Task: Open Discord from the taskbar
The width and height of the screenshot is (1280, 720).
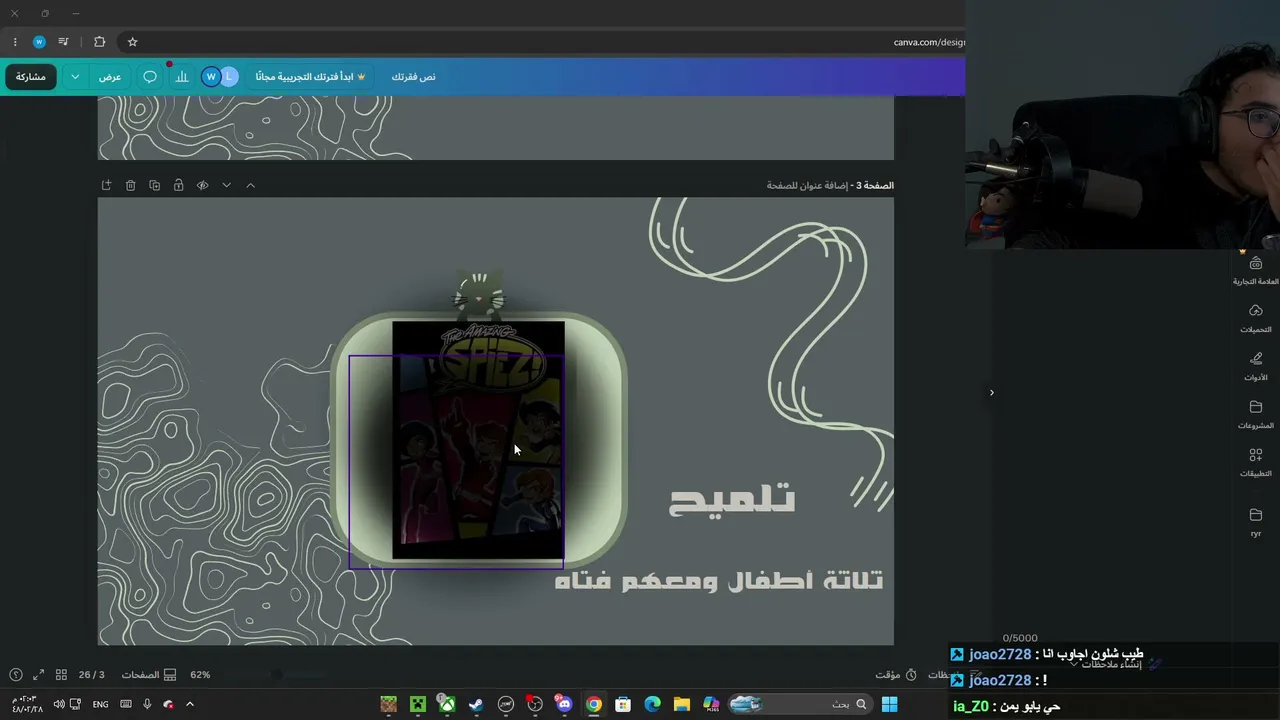Action: (564, 704)
